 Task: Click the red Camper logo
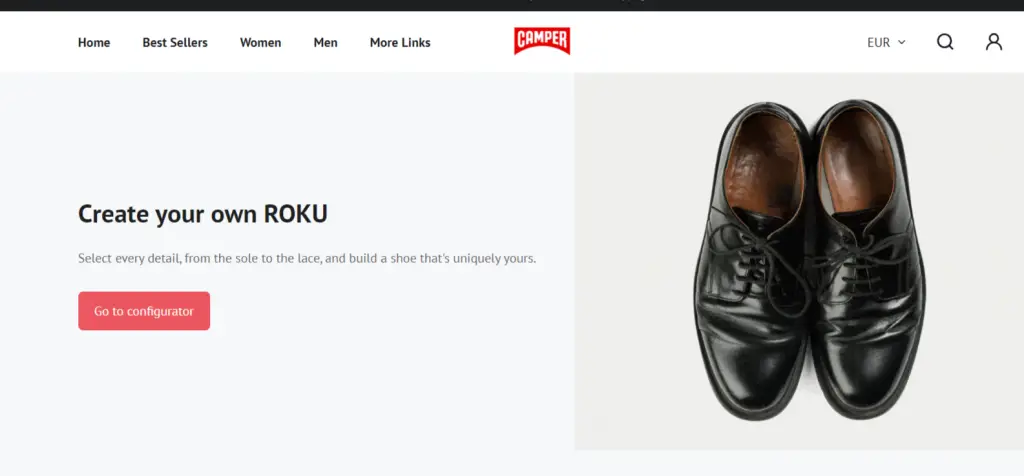coord(542,41)
